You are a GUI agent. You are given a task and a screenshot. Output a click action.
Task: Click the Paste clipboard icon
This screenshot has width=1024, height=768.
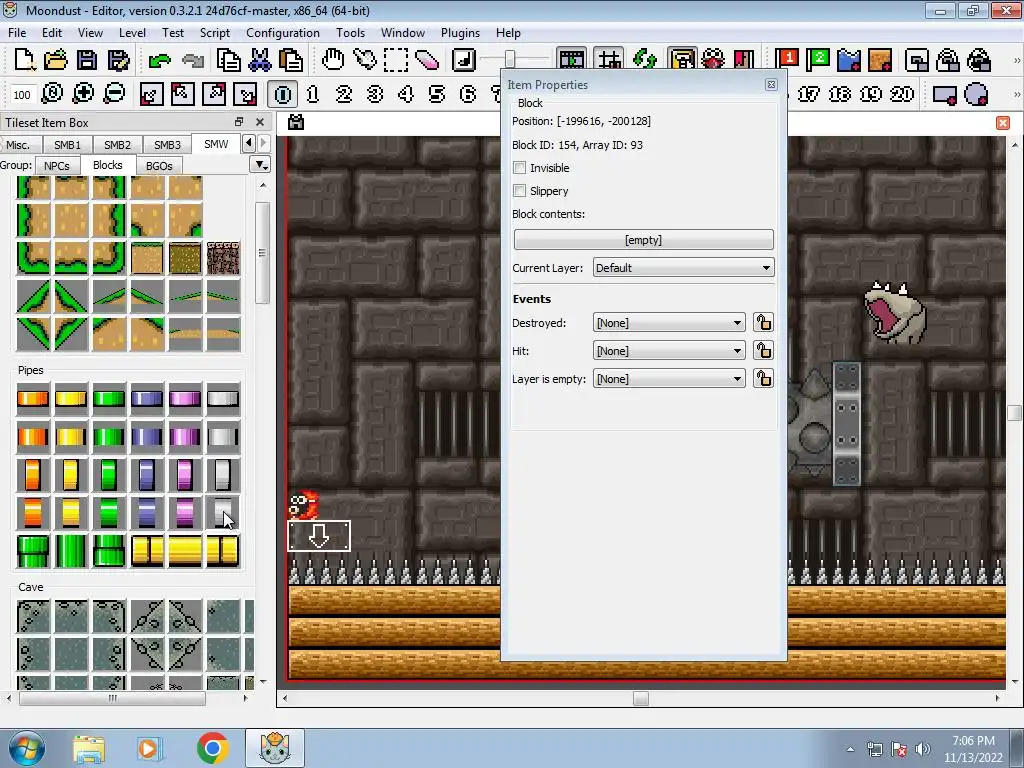click(291, 60)
